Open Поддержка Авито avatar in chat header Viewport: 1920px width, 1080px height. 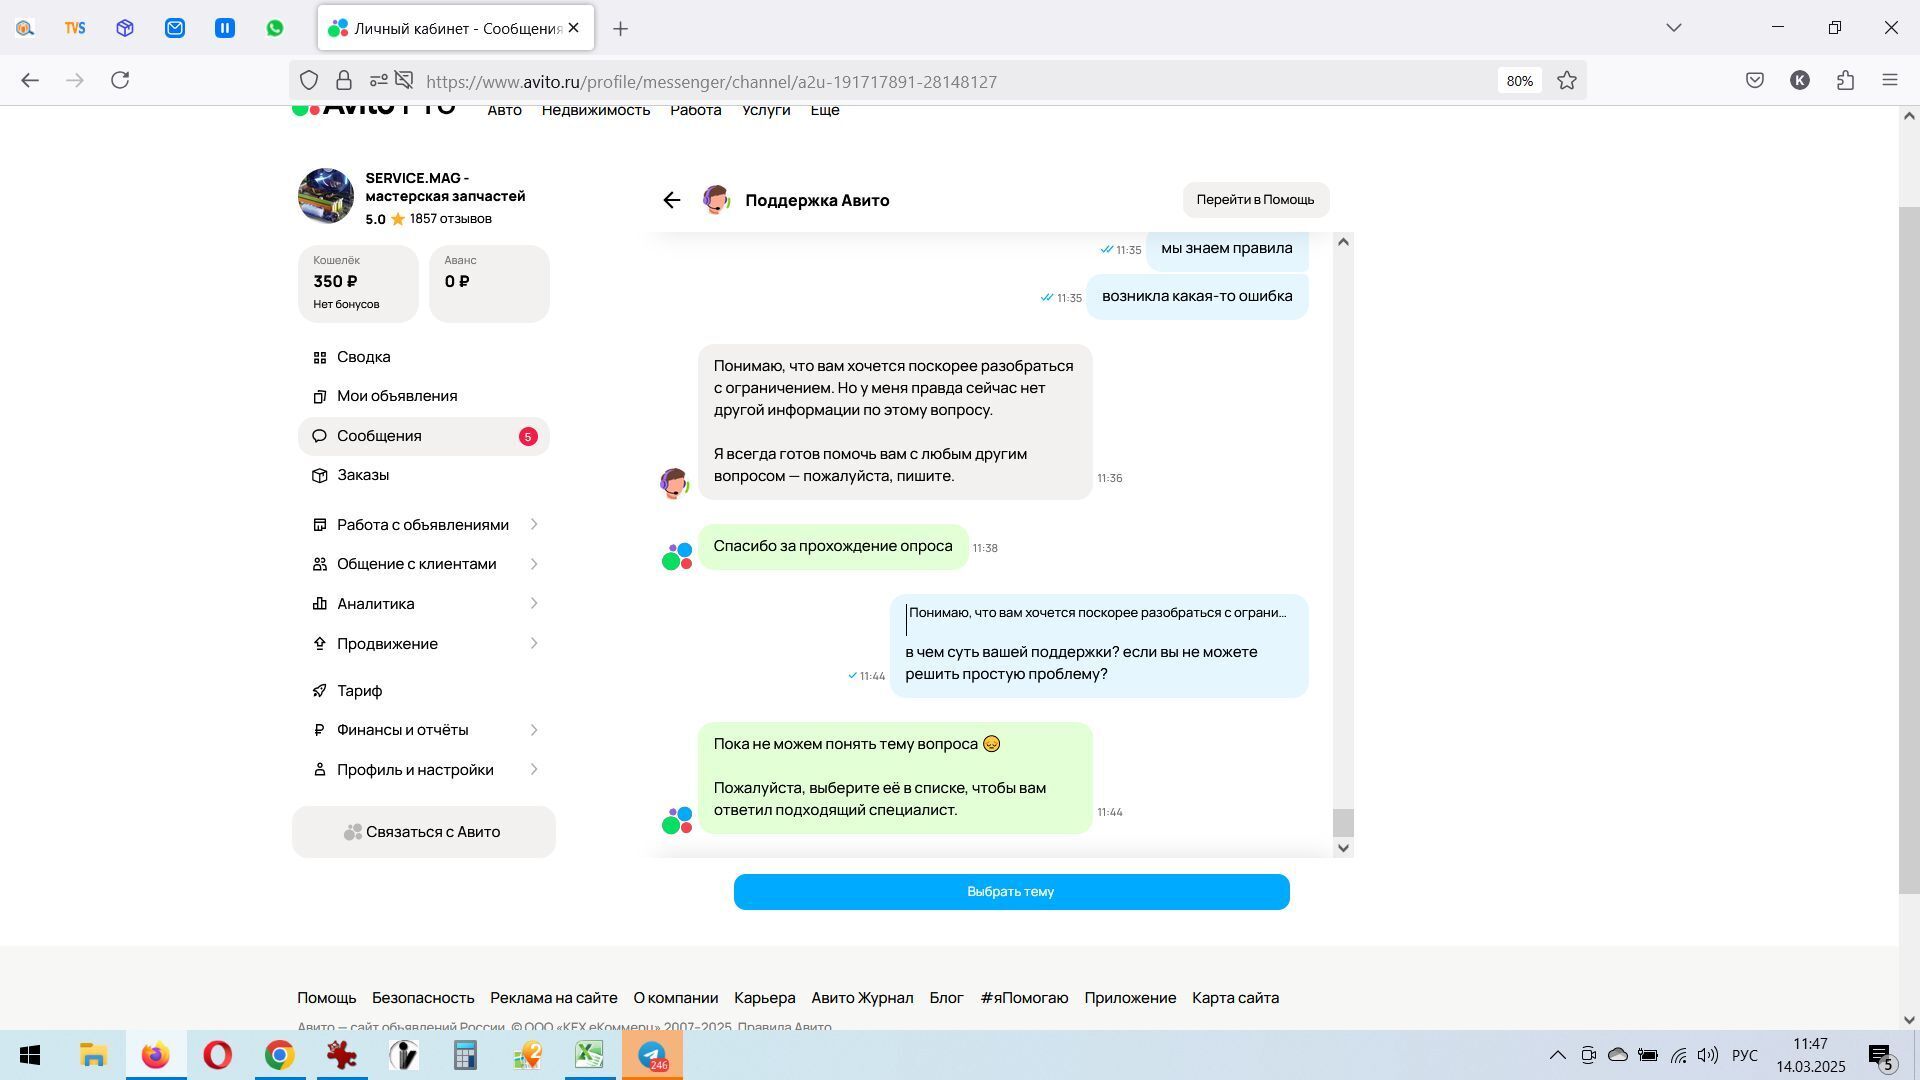716,200
